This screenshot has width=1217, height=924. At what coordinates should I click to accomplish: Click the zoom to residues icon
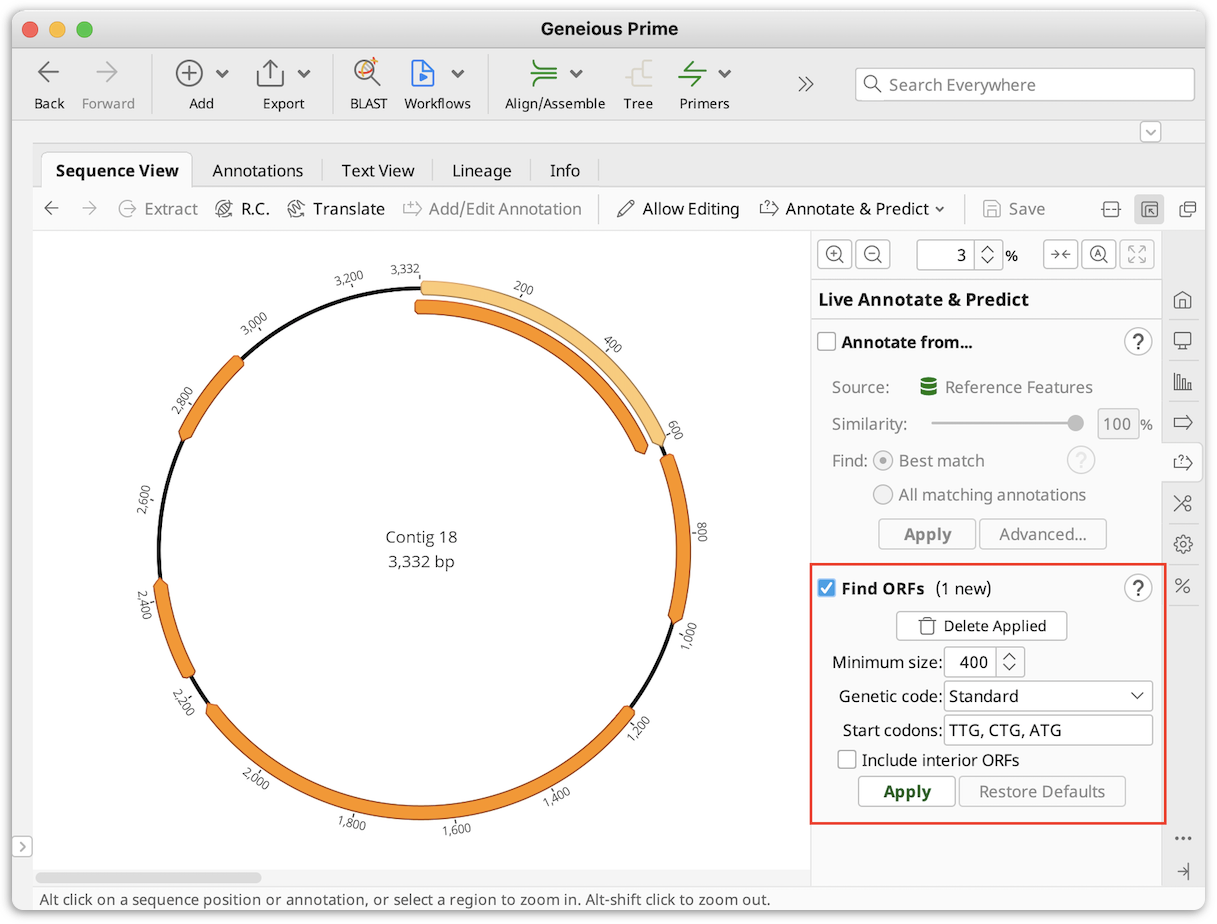point(1099,255)
